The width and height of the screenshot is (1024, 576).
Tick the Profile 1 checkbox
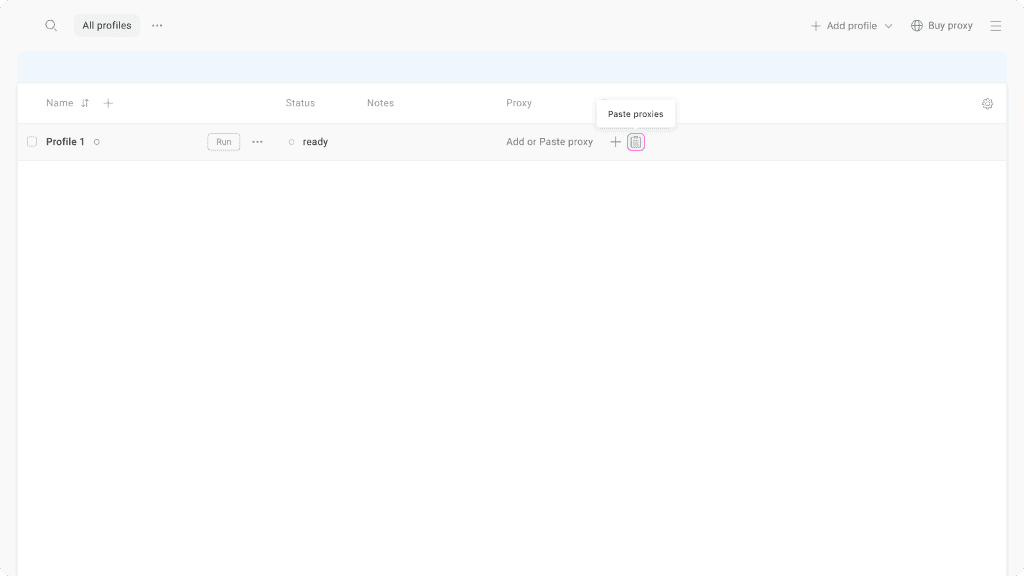coord(32,142)
